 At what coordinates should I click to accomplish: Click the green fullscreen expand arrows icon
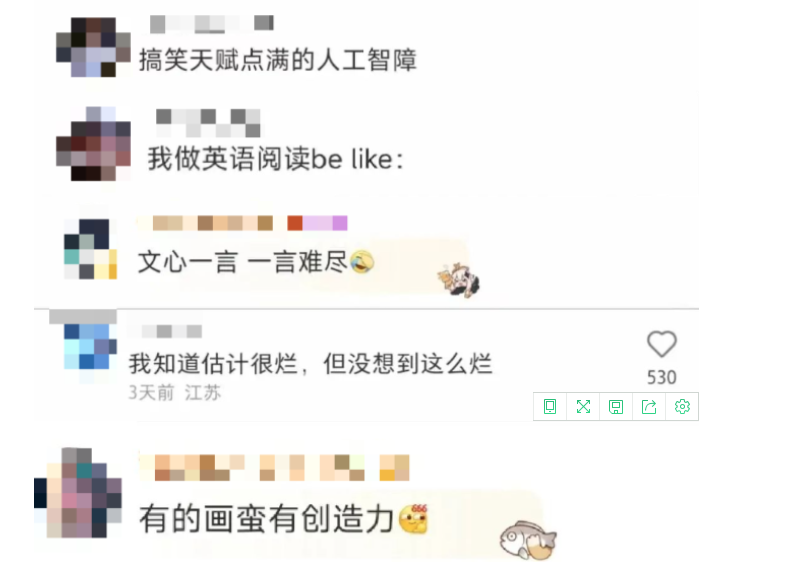583,407
